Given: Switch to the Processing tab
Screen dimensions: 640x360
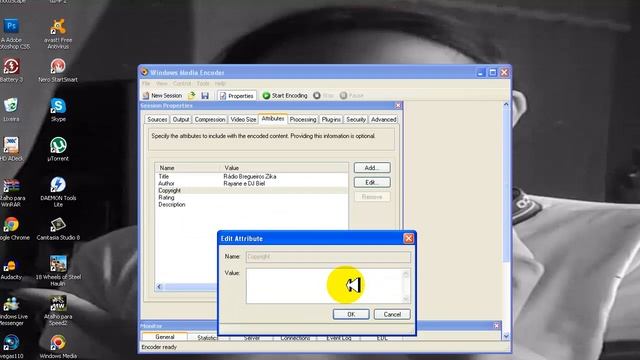Looking at the screenshot, I should (303, 120).
